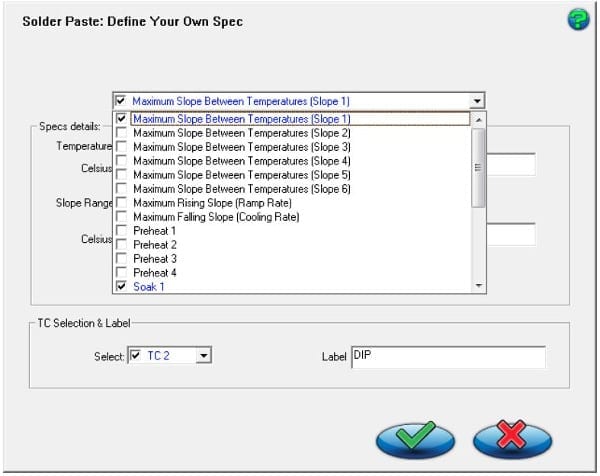The height and width of the screenshot is (476, 600).
Task: Click the lower Celsius field's visible right edge
Action: pos(511,235)
